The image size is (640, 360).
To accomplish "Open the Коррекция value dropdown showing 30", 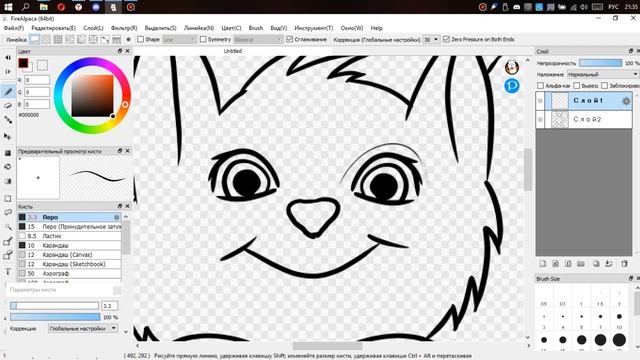I will tap(431, 40).
